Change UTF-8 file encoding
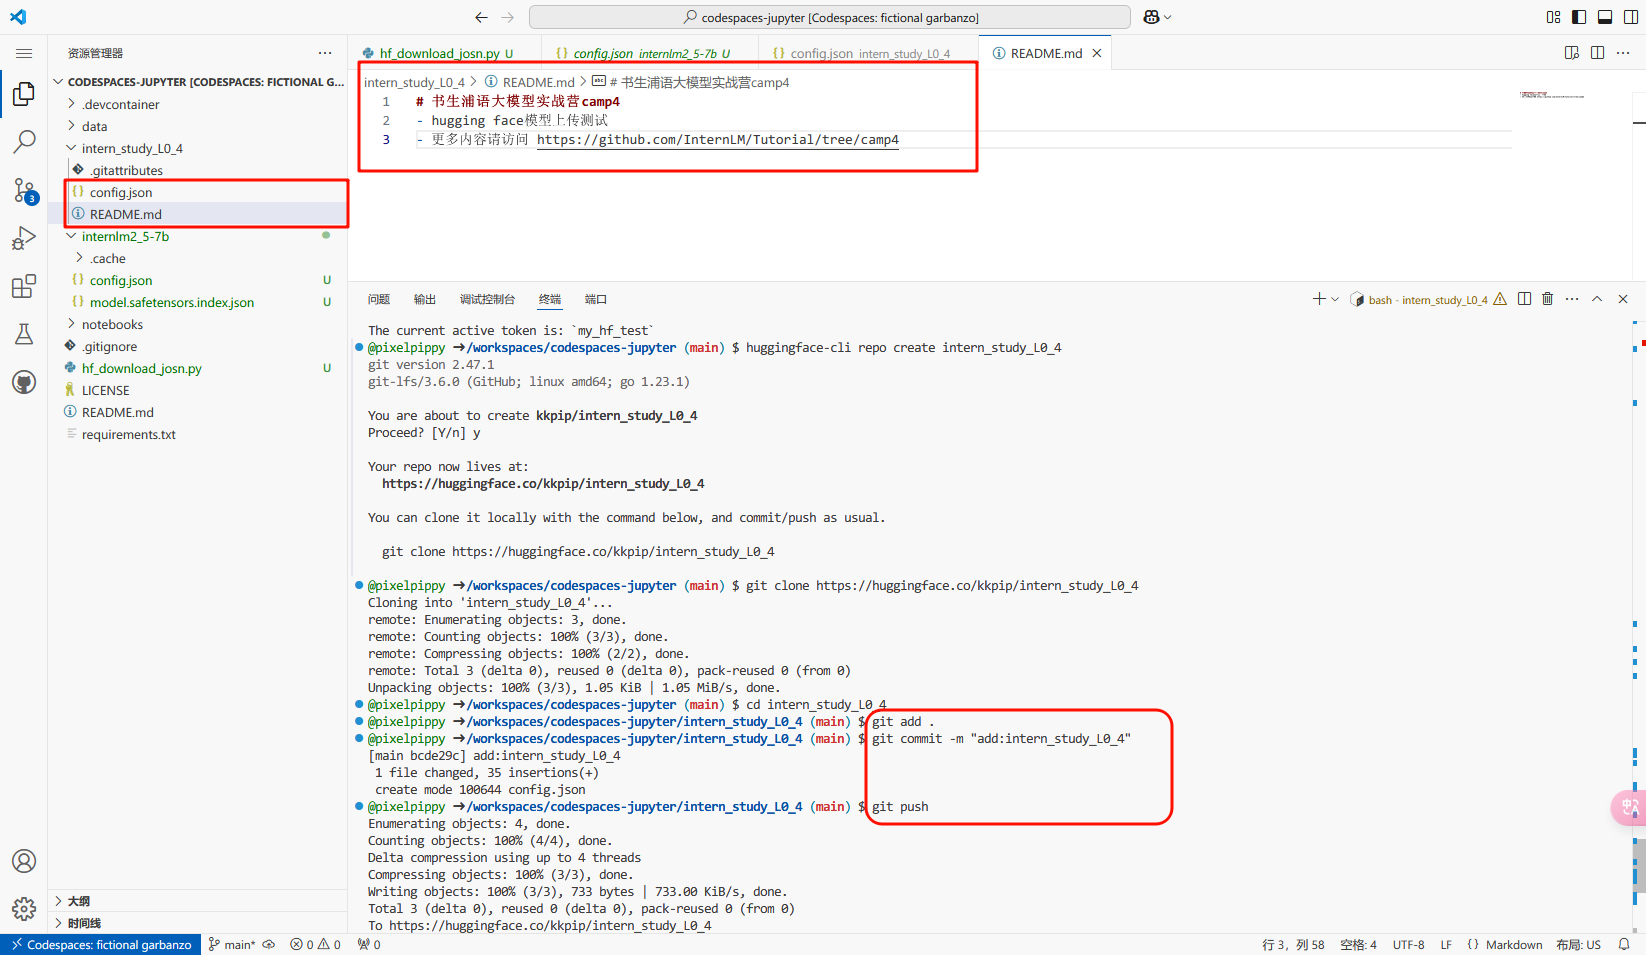This screenshot has width=1646, height=955. click(x=1408, y=945)
